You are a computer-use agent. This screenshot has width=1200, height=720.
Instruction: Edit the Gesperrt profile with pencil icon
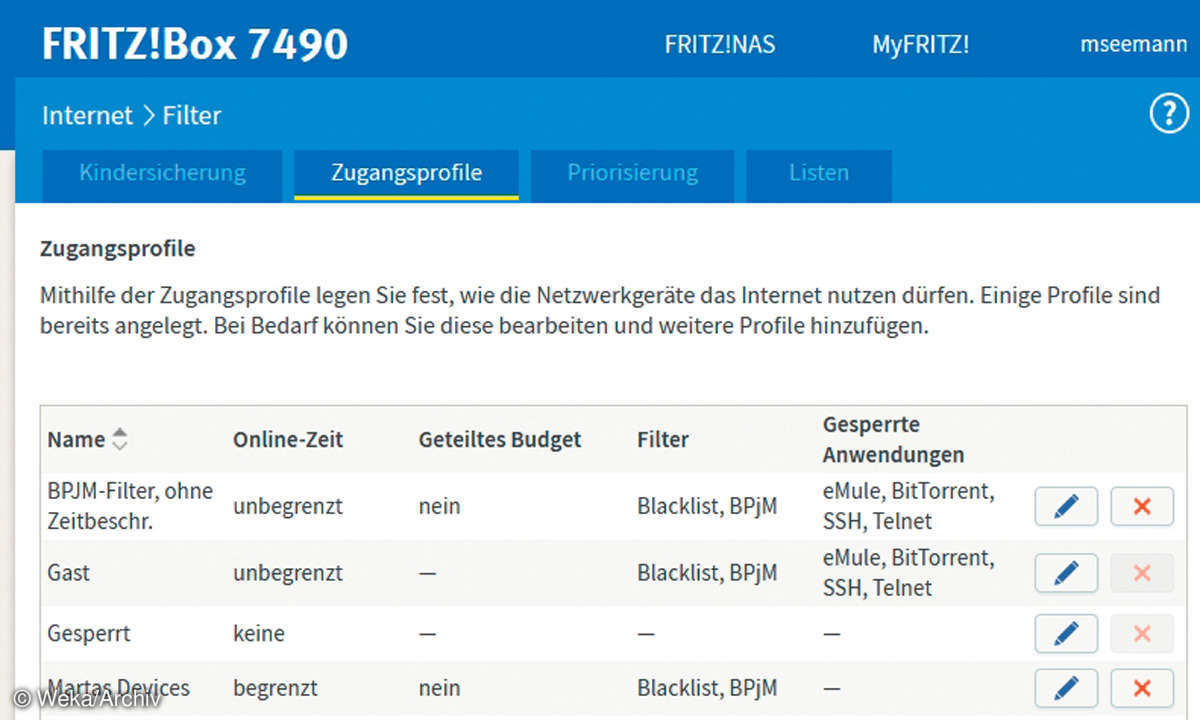(1066, 633)
